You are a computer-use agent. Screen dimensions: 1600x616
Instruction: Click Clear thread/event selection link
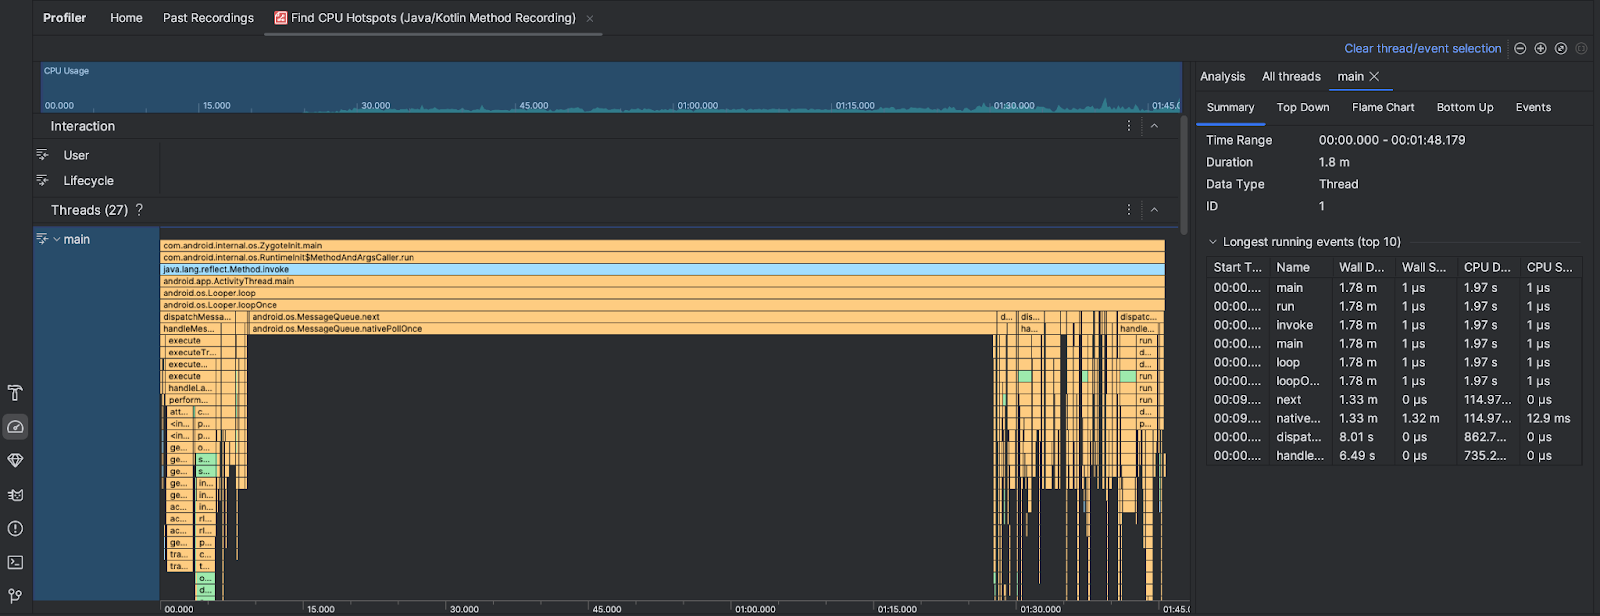tap(1422, 49)
